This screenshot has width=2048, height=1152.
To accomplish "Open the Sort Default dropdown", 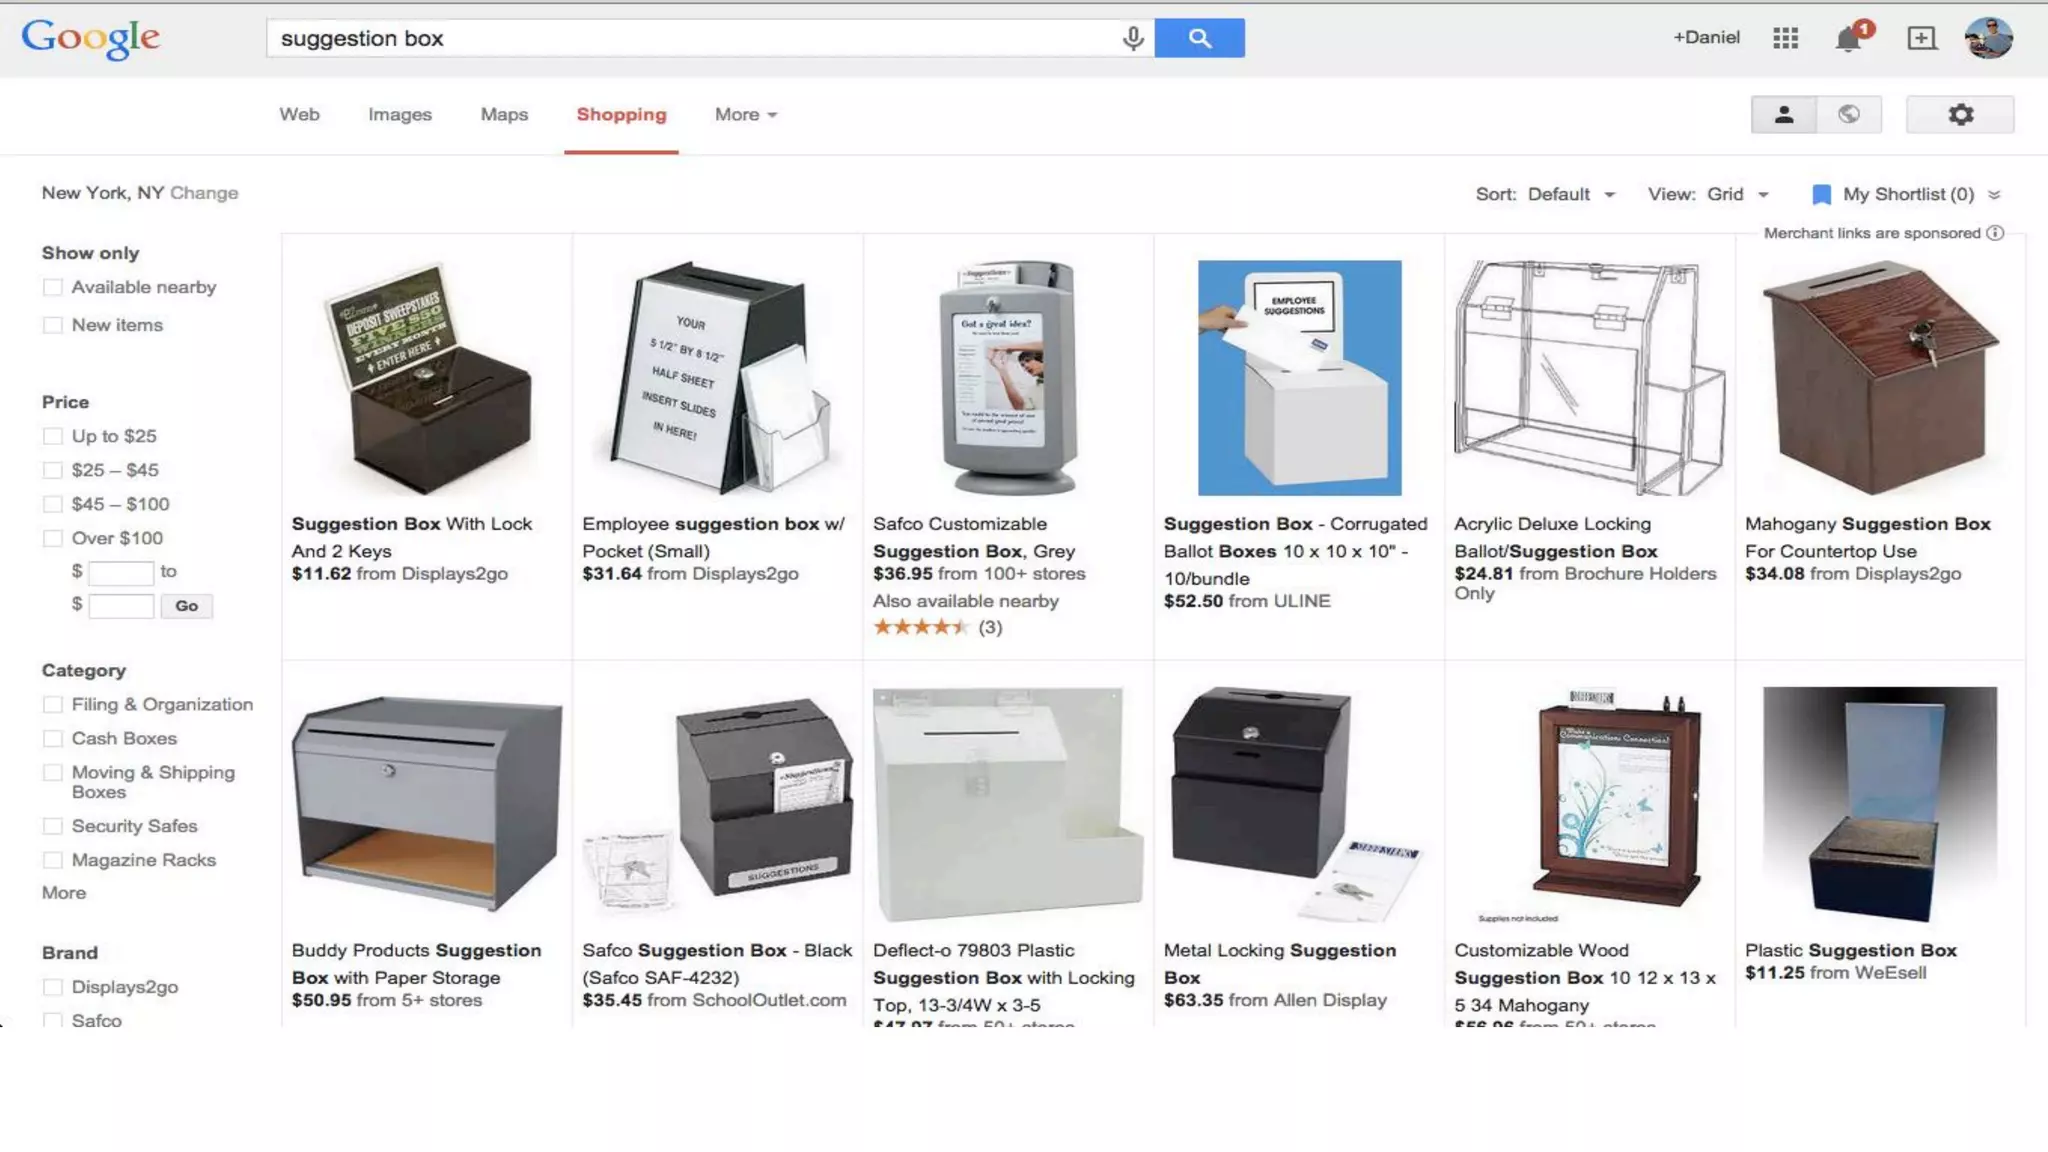I will 1546,194.
